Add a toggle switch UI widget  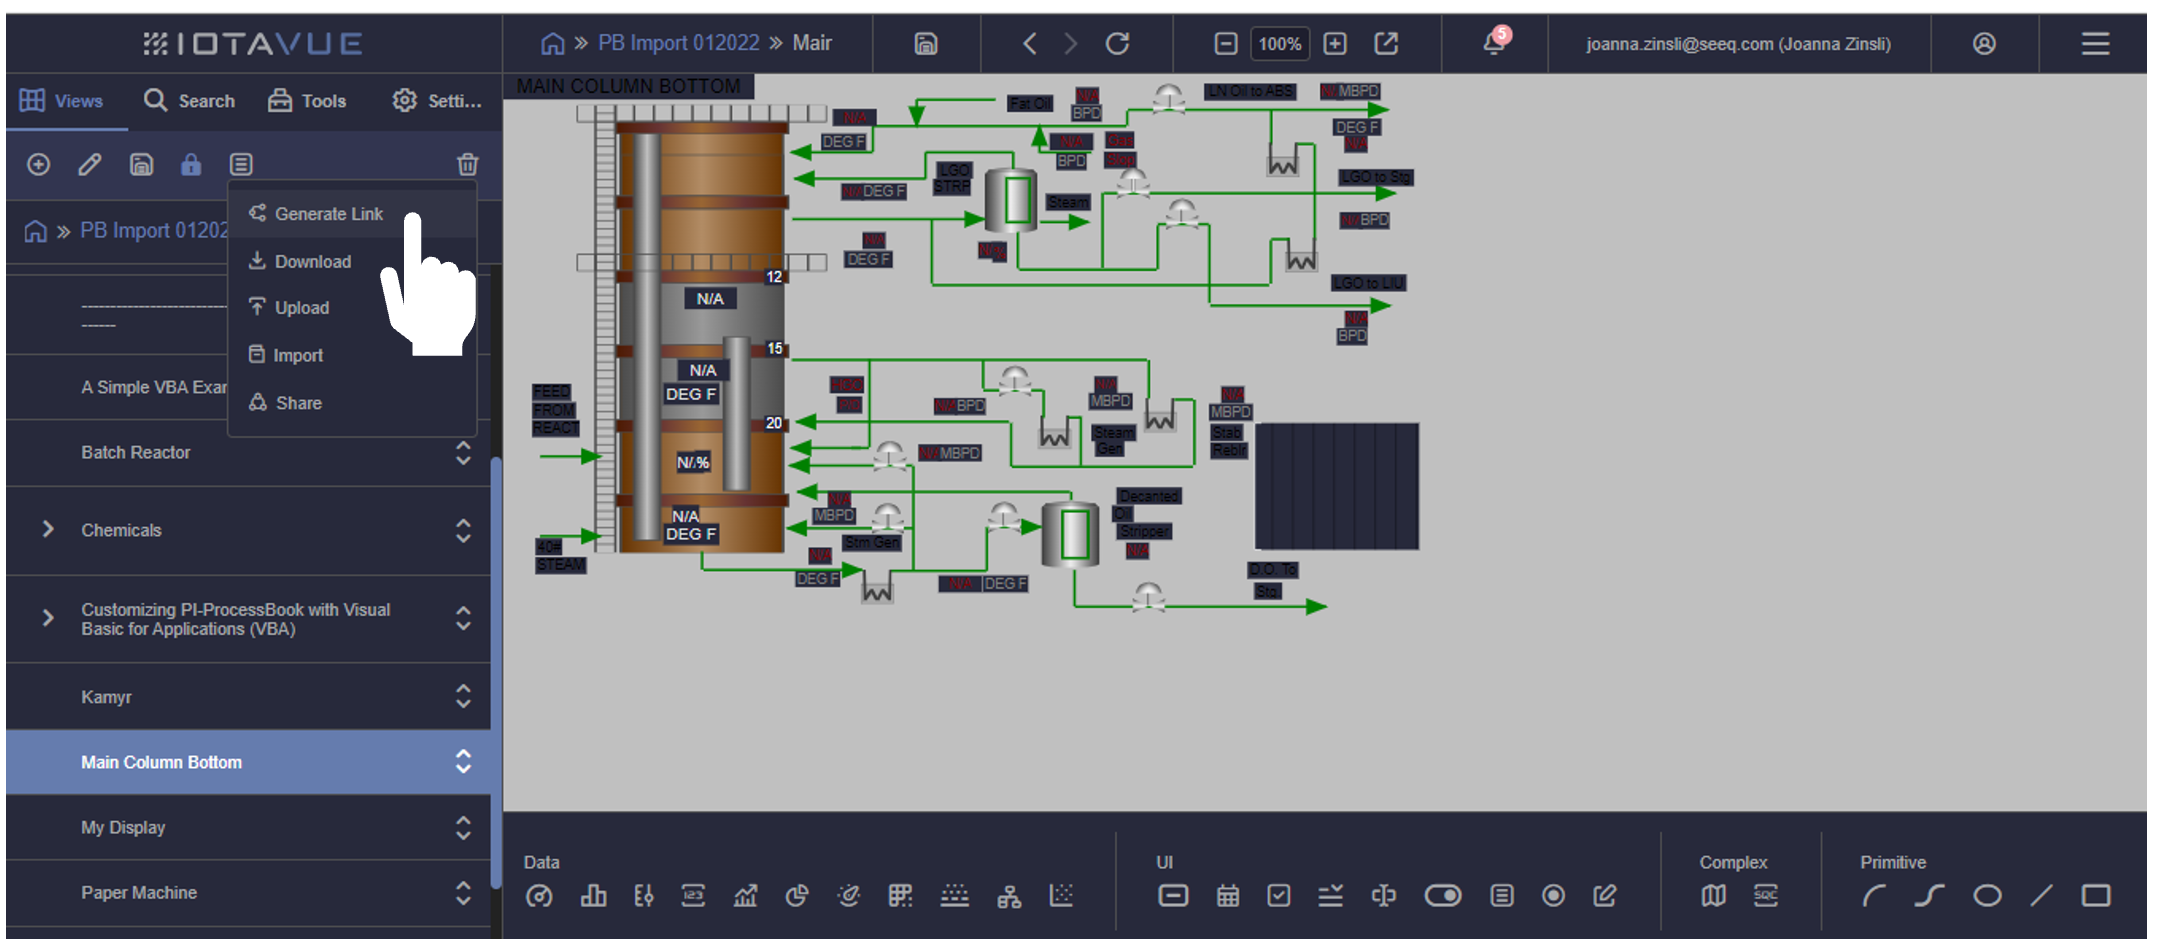click(1442, 896)
